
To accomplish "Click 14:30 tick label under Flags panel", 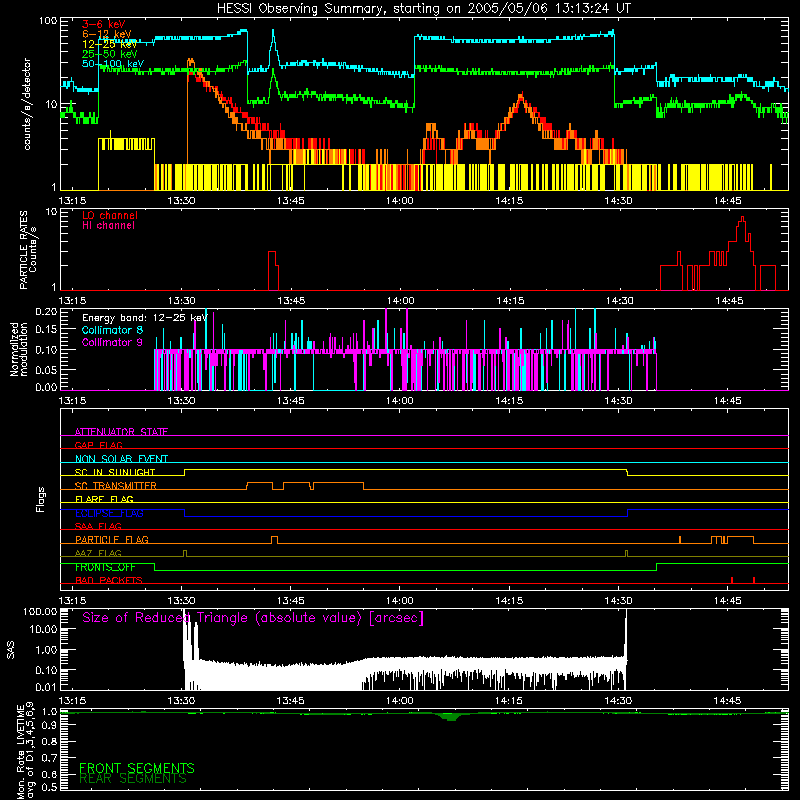I will (618, 601).
